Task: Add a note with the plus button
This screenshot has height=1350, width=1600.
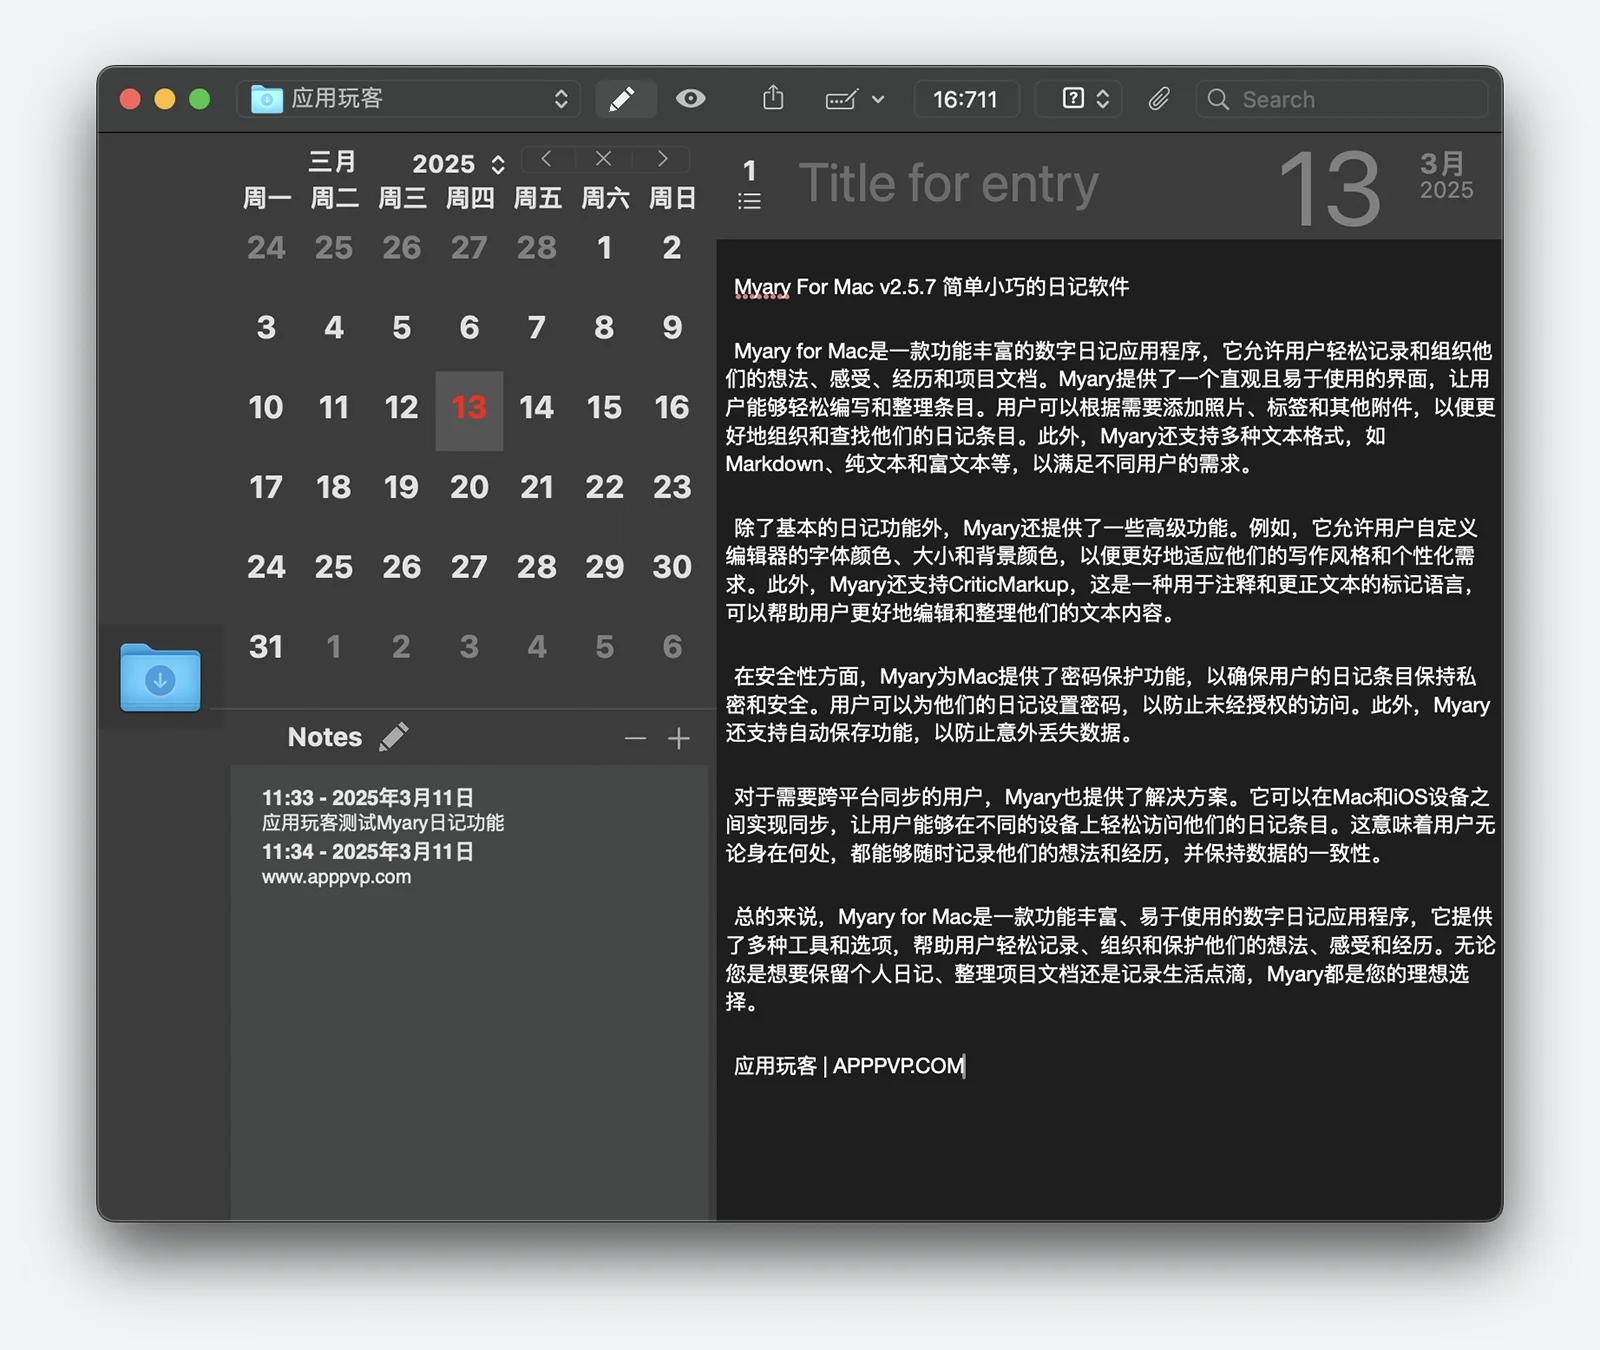Action: coord(679,738)
